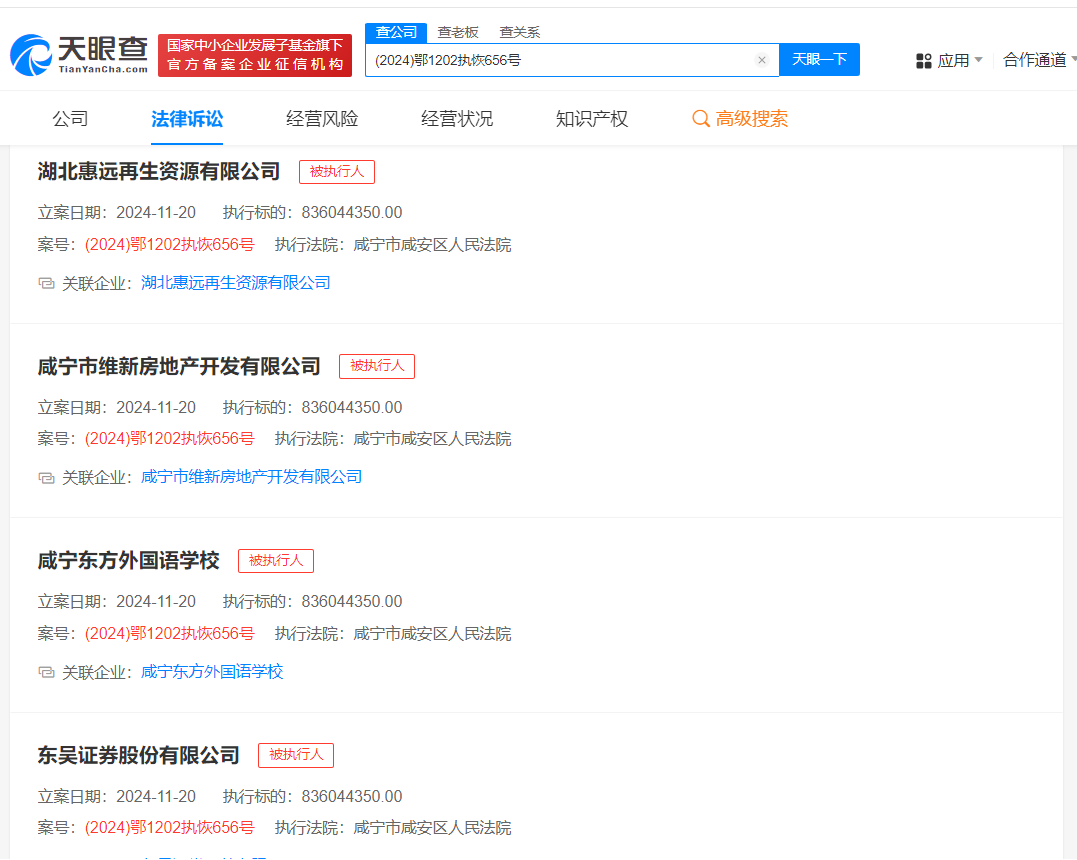Open 东吴证券股份有限公司 result title

tap(139, 755)
